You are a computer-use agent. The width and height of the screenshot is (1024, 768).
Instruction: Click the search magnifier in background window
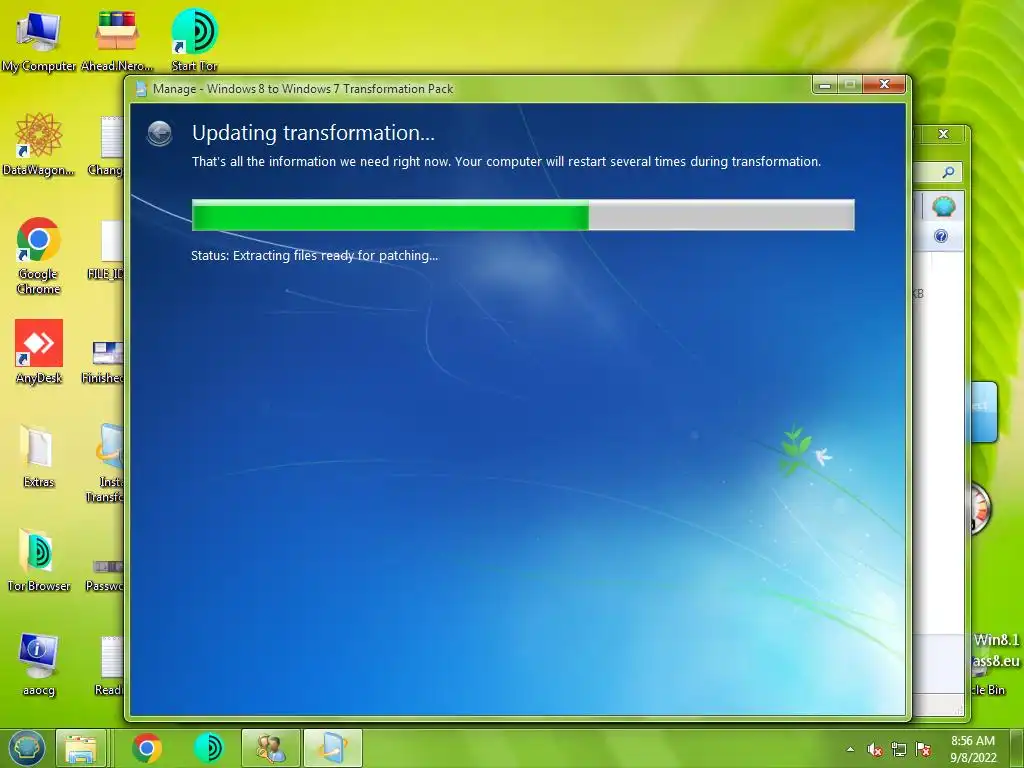click(x=948, y=172)
